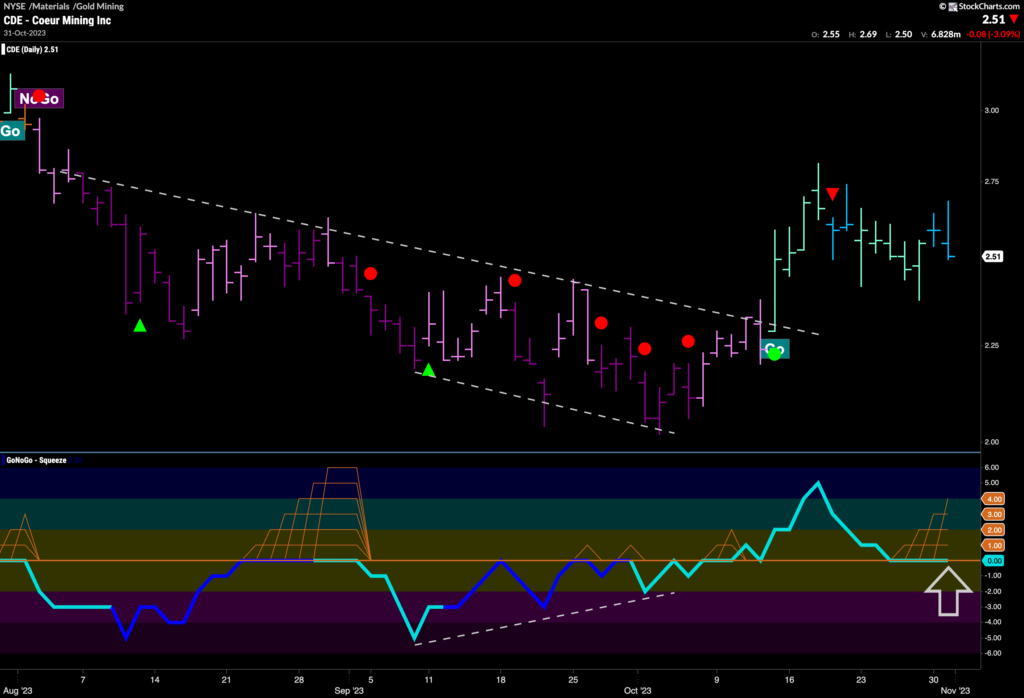Click the red dot on the NoGo label

coord(39,96)
